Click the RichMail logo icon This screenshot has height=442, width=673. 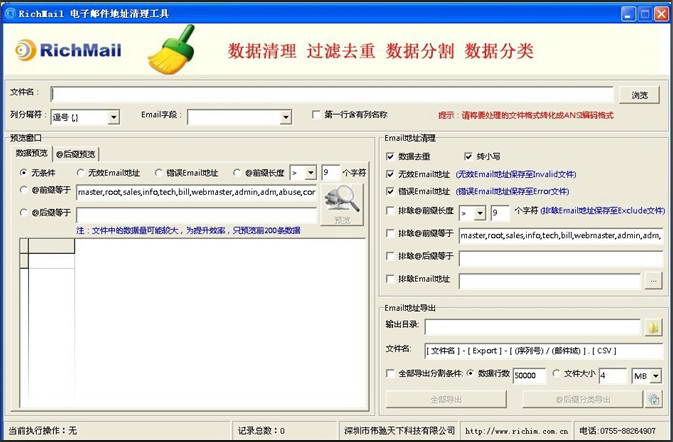point(25,50)
